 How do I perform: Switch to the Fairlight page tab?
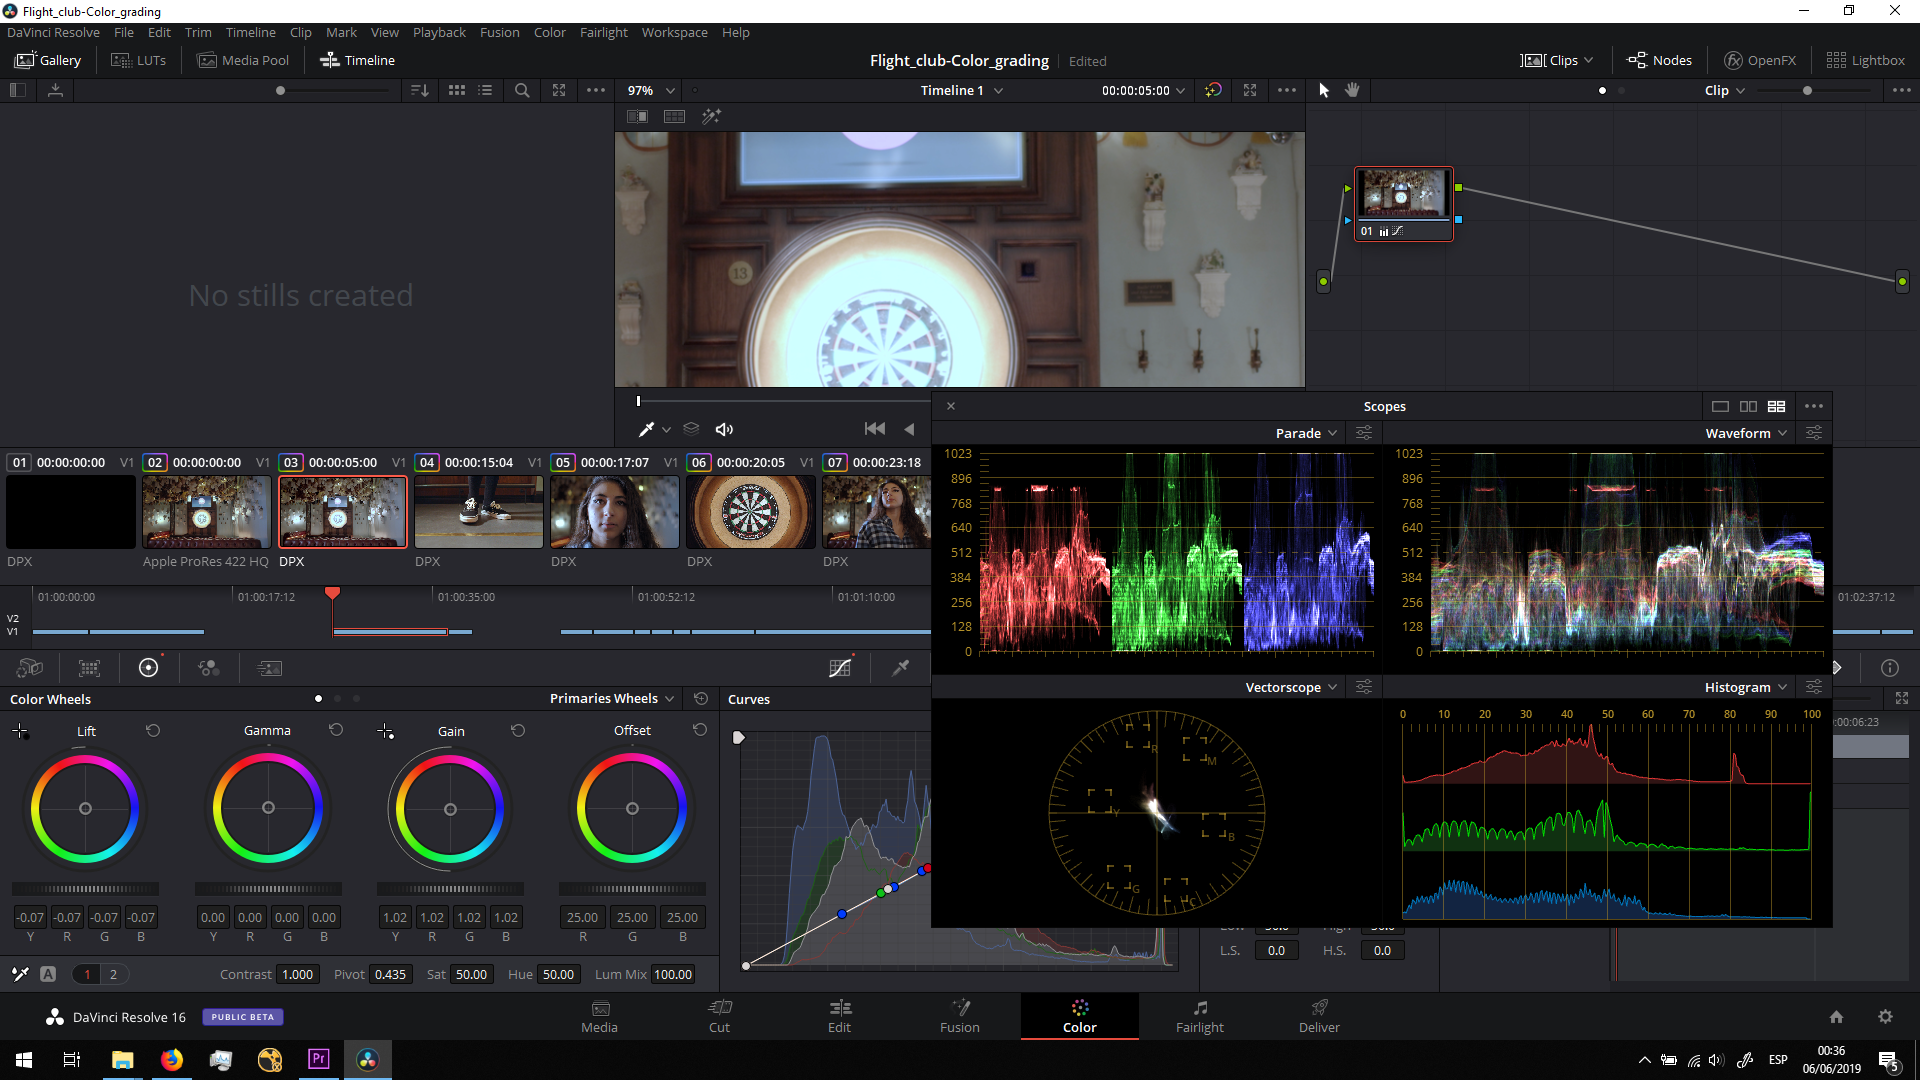(1199, 1015)
